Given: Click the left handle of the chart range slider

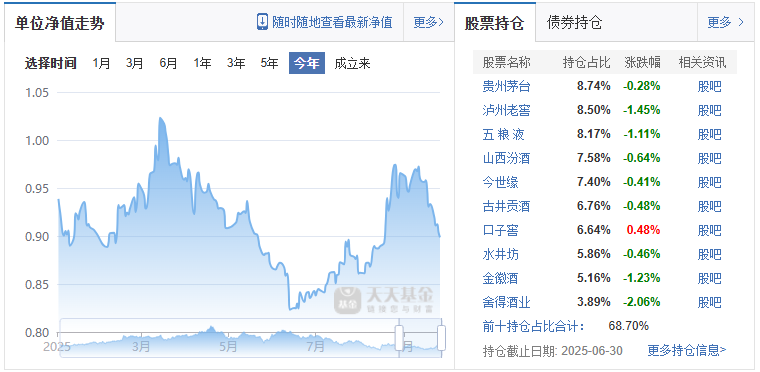Looking at the screenshot, I should point(399,338).
